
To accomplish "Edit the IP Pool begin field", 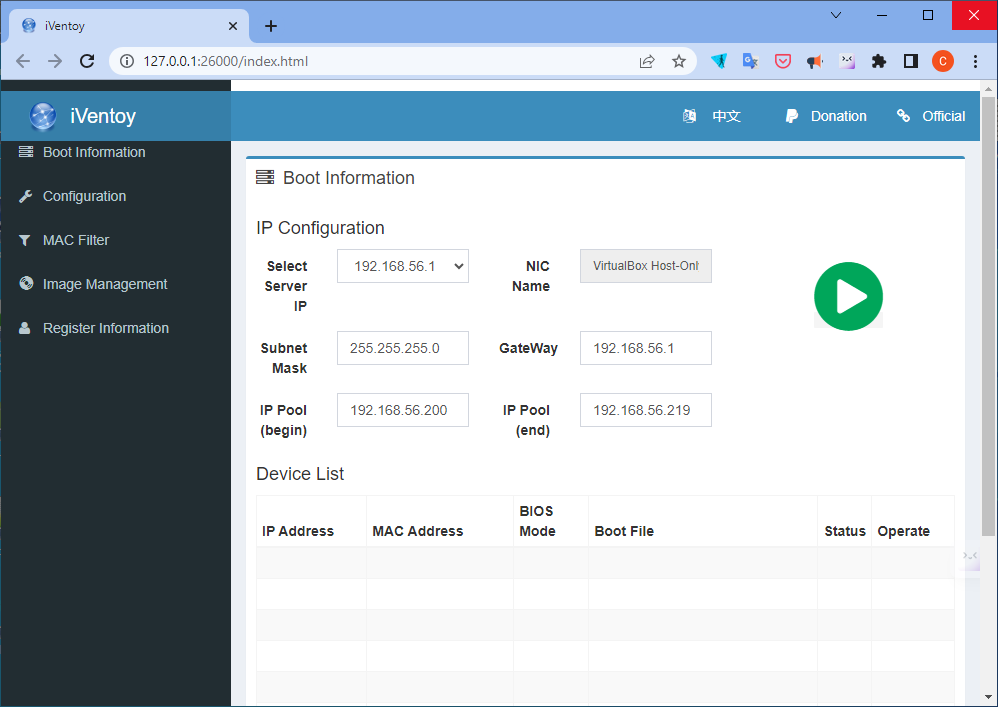I will [x=403, y=410].
